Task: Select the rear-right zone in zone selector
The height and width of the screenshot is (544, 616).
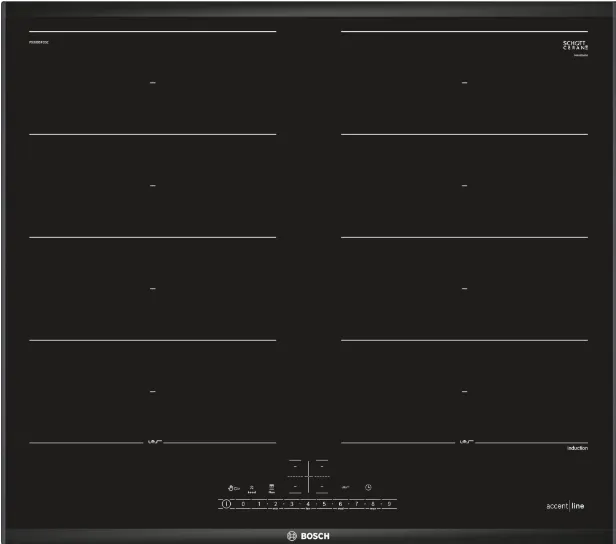Action: [322, 465]
